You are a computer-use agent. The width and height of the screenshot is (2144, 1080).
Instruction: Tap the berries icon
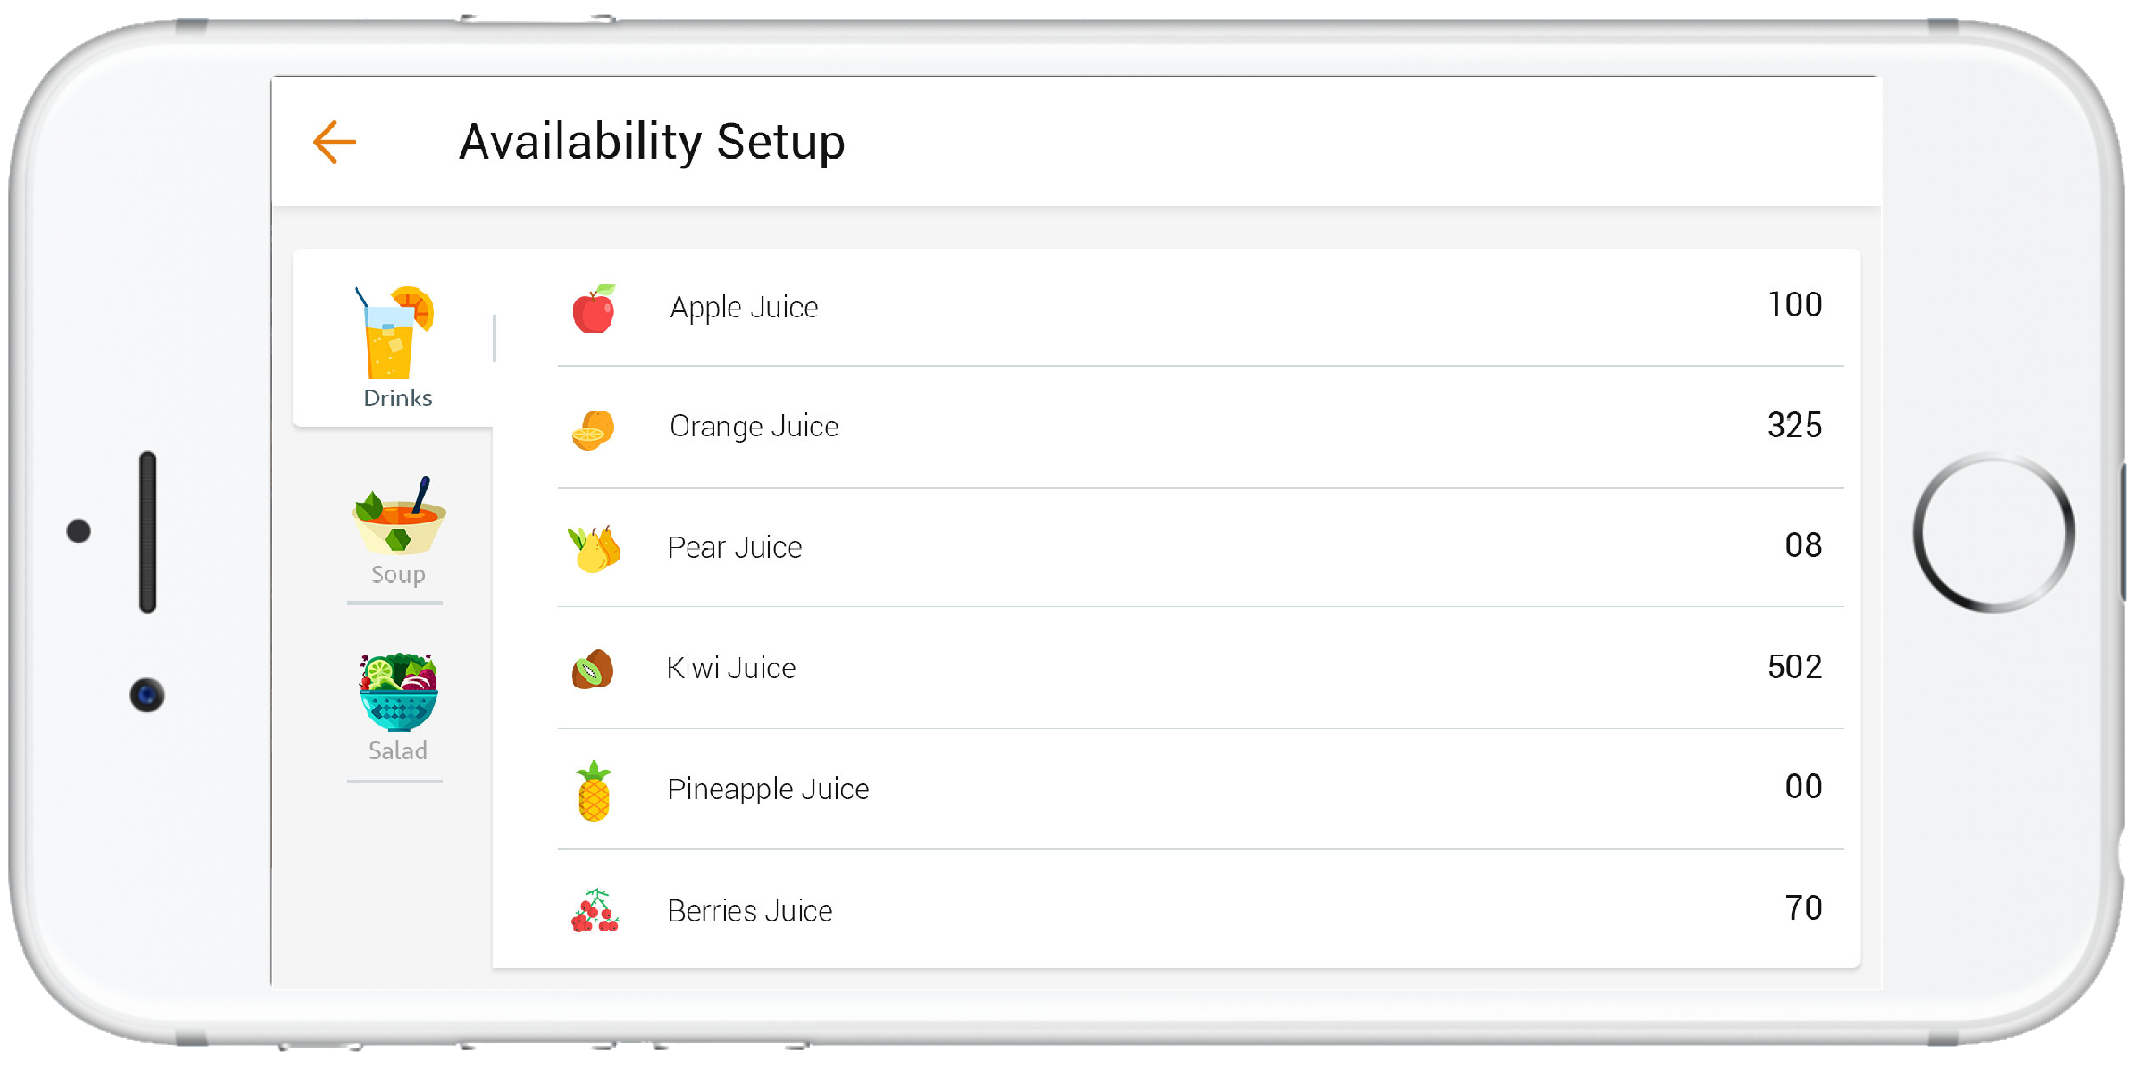coord(595,910)
